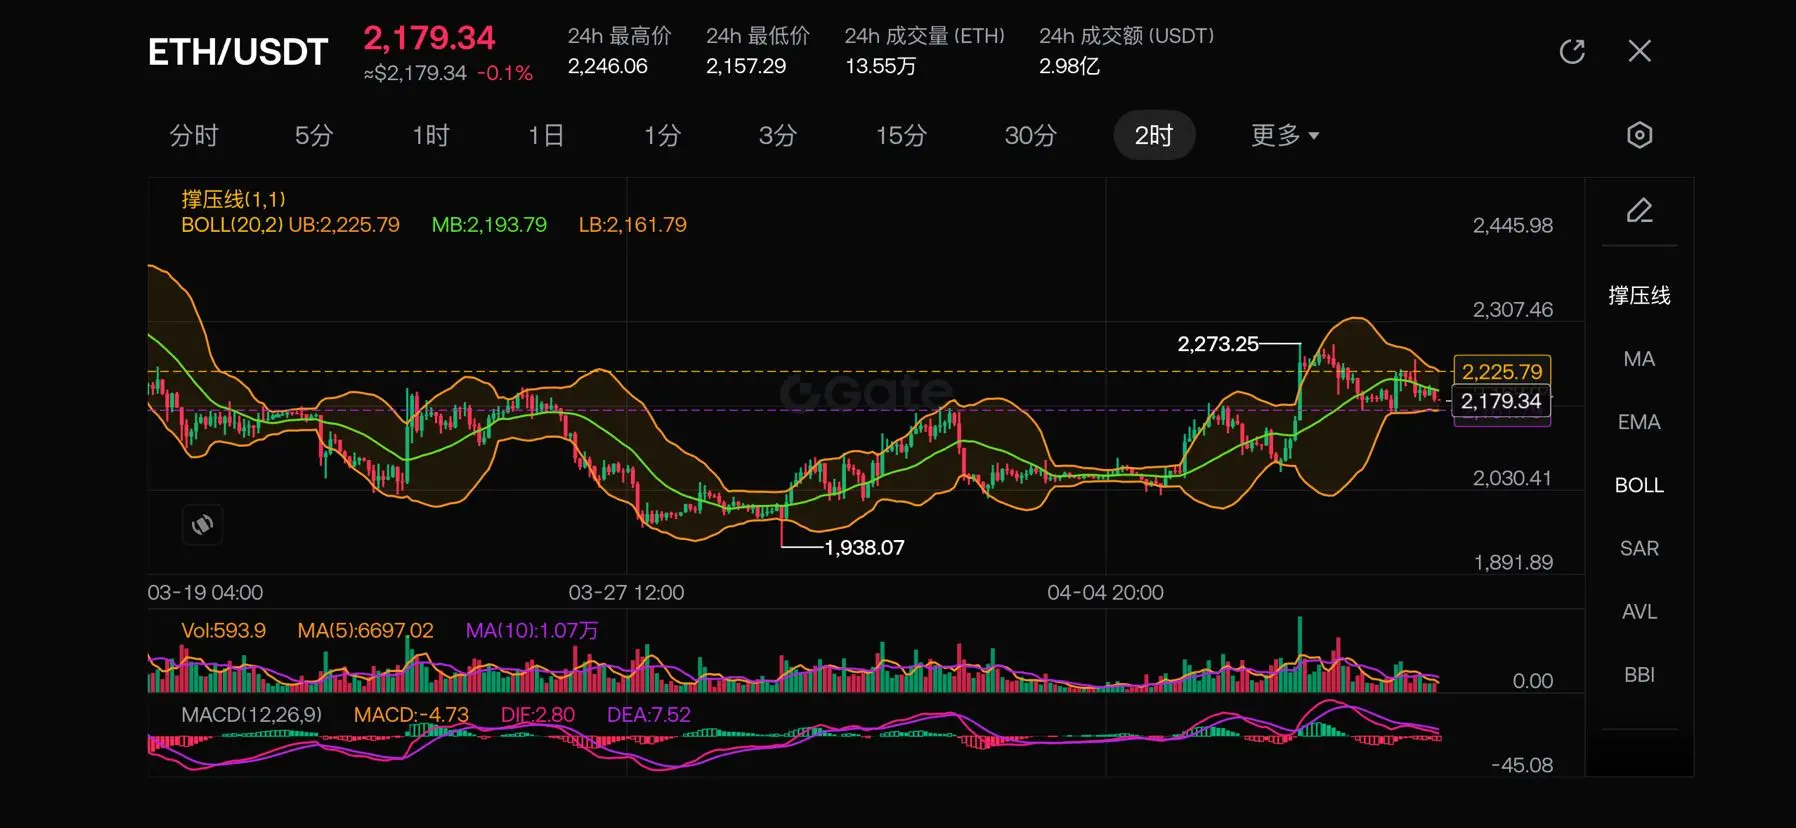Click the LB:2,161.79 legend value
The image size is (1796, 828).
[x=633, y=225]
